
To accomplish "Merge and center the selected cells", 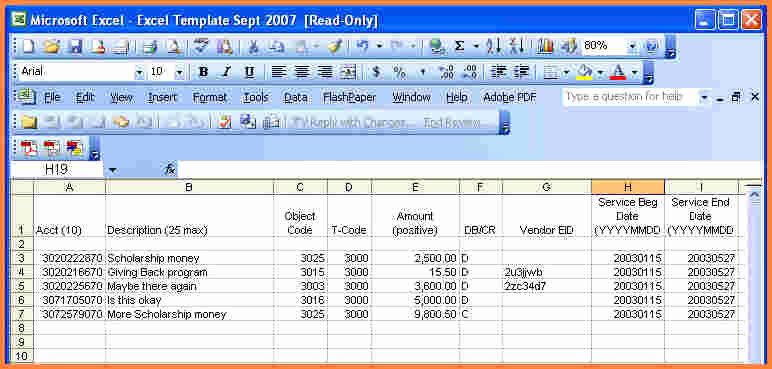I will point(349,72).
